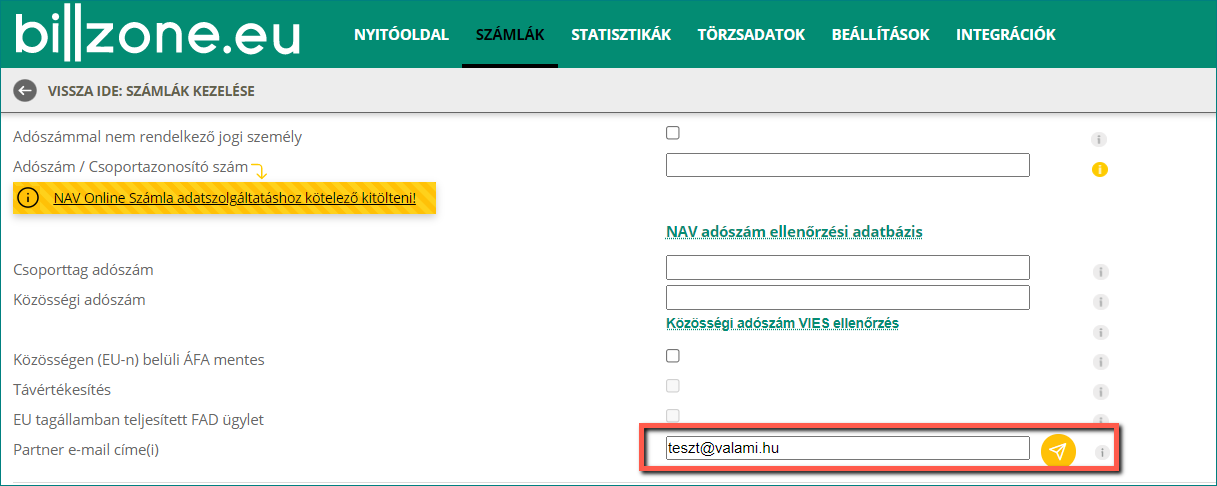Click the back arrow icon
The height and width of the screenshot is (486, 1217).
25,91
